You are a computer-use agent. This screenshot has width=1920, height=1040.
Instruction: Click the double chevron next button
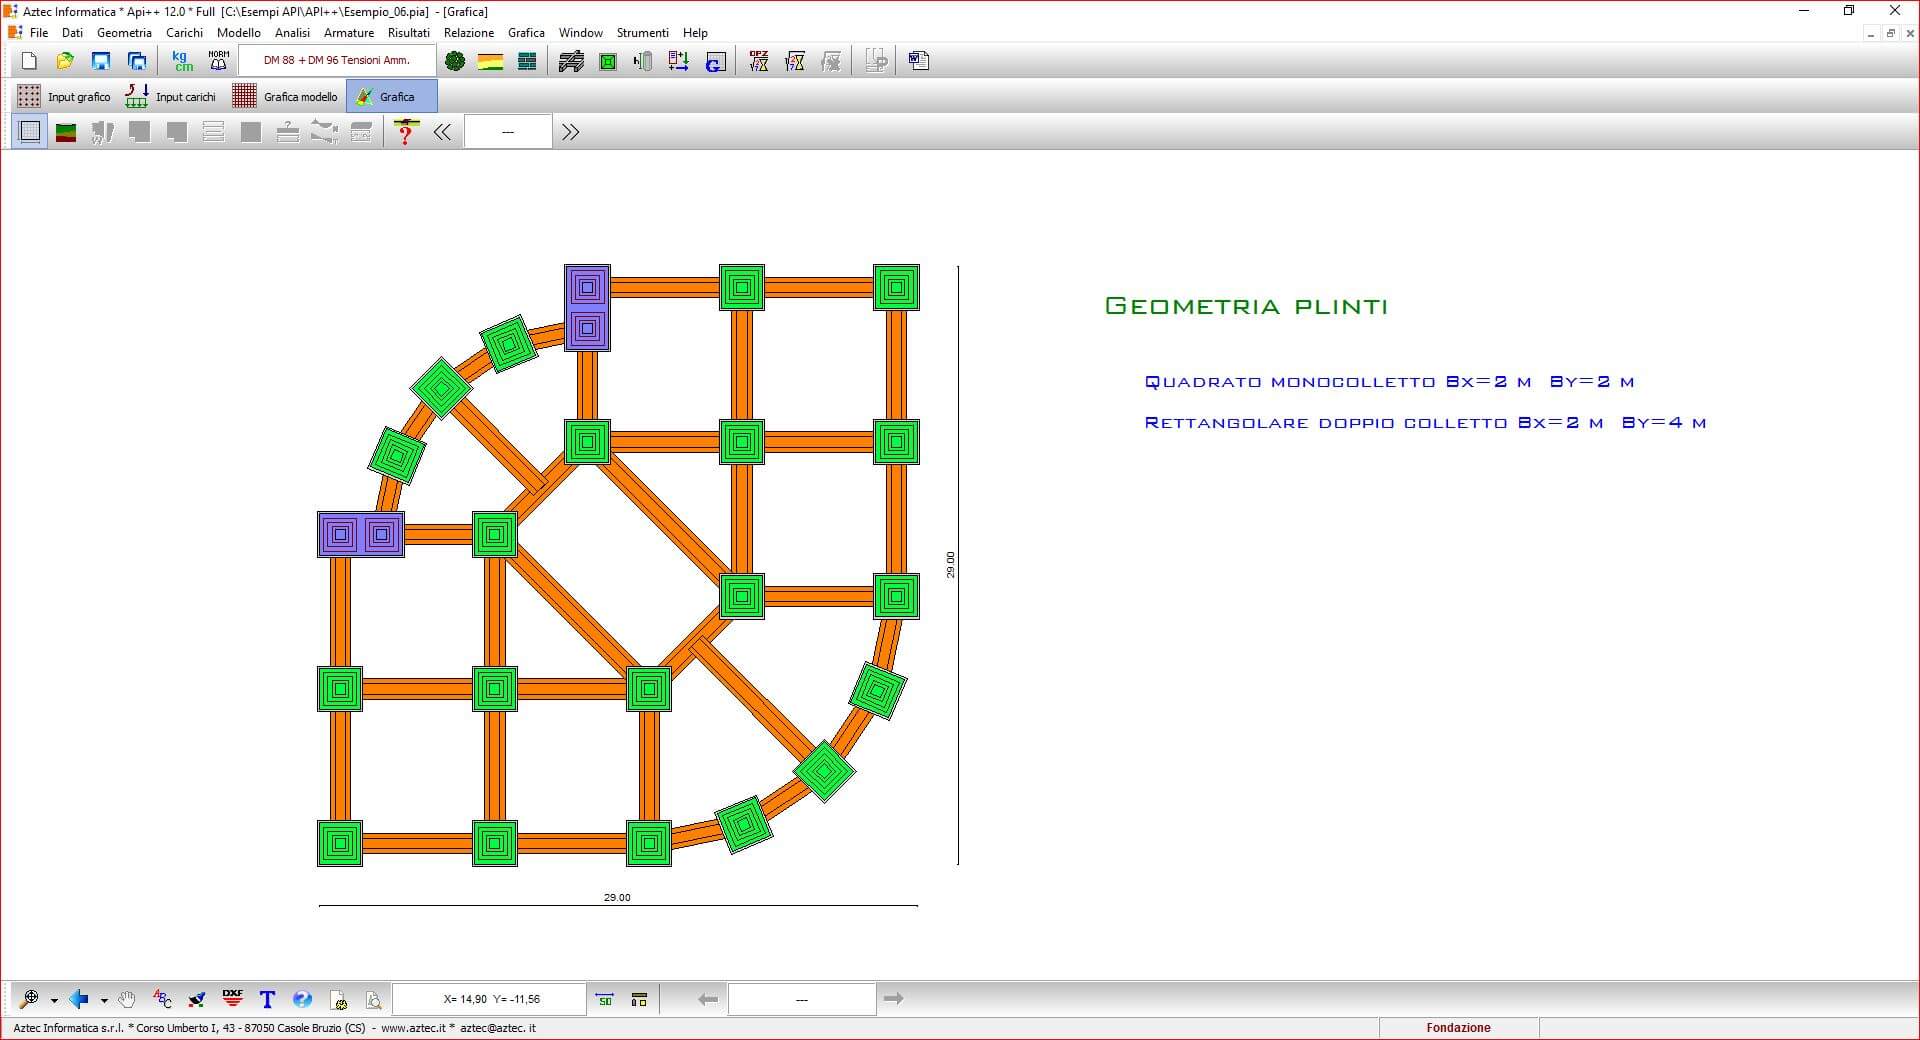570,132
